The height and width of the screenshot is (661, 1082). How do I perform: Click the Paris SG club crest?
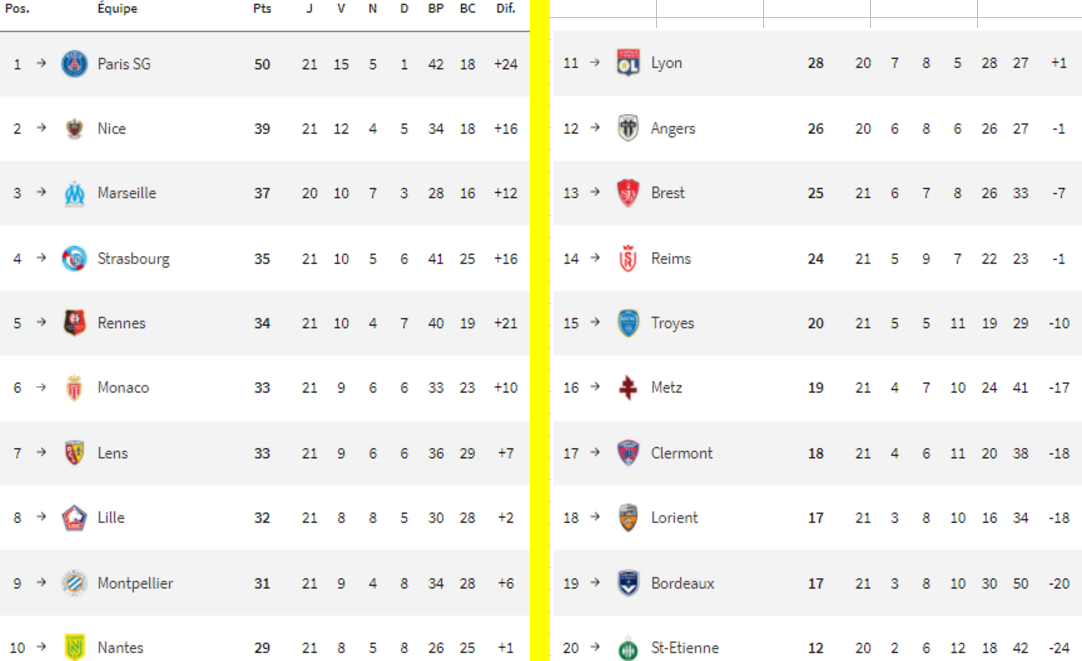(x=74, y=64)
